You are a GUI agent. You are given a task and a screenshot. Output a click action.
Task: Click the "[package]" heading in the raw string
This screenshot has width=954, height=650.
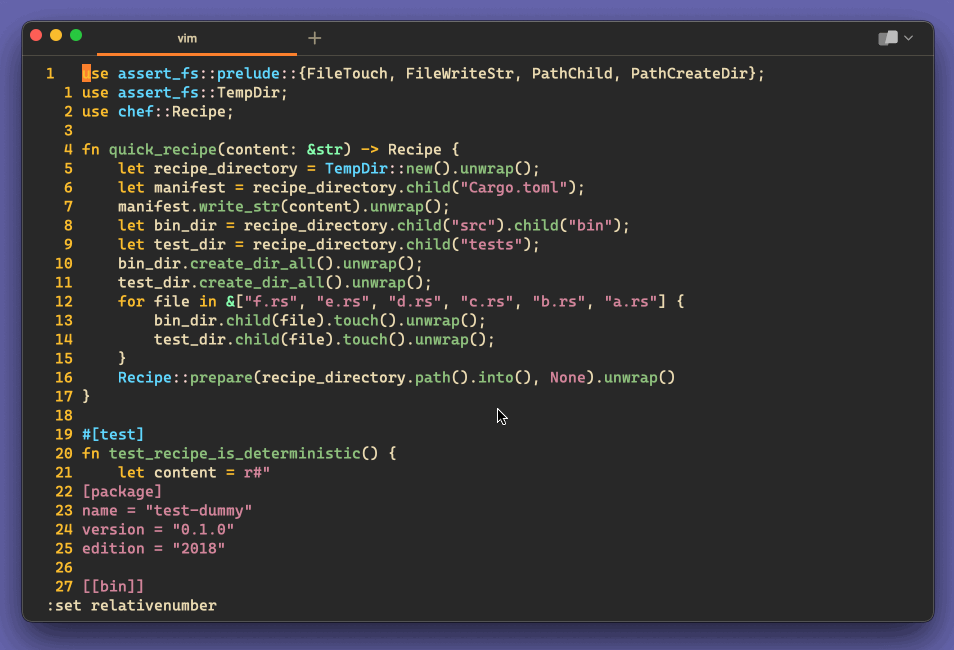click(x=121, y=491)
